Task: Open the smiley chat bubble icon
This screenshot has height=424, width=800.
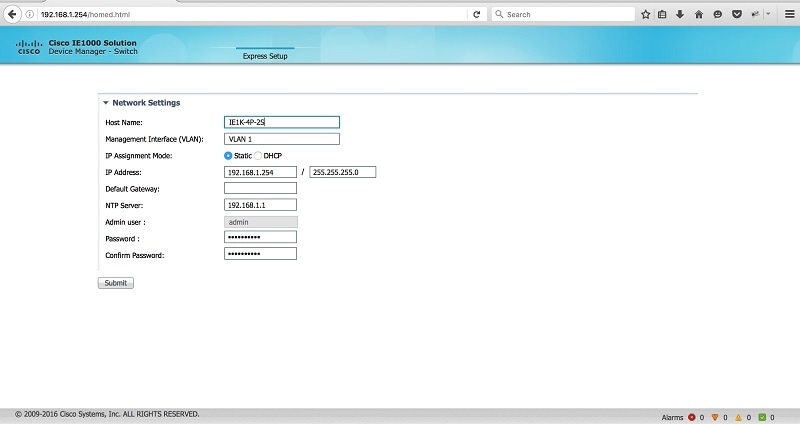Action: click(717, 14)
